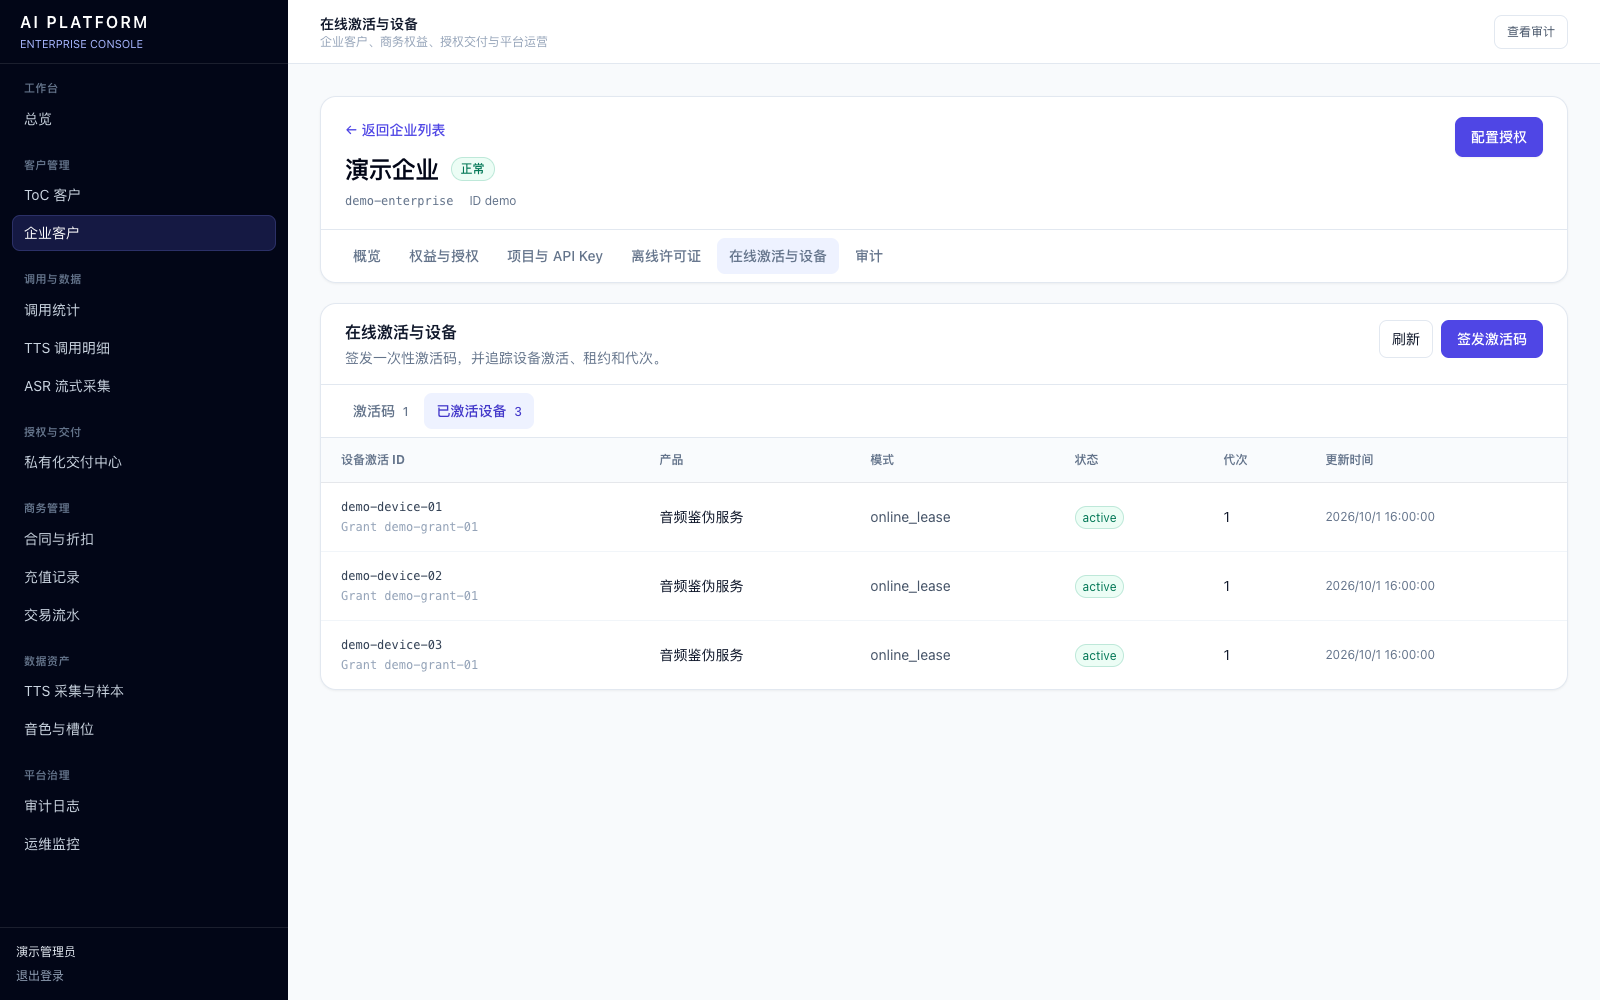
Task: Click the active badge for demo-device-02
Action: (x=1099, y=586)
